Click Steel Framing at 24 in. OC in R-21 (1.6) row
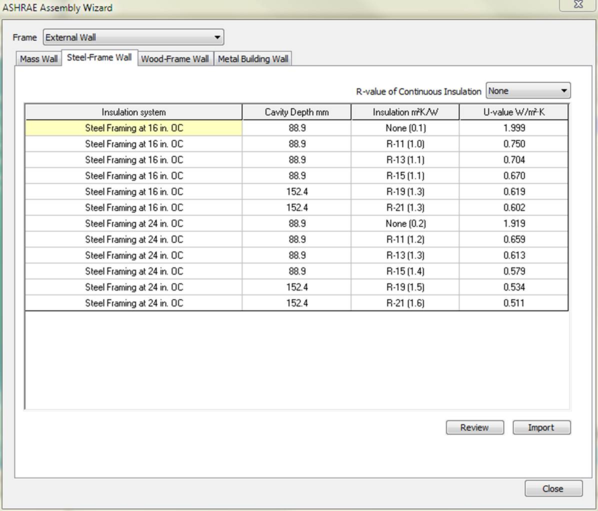 point(134,303)
